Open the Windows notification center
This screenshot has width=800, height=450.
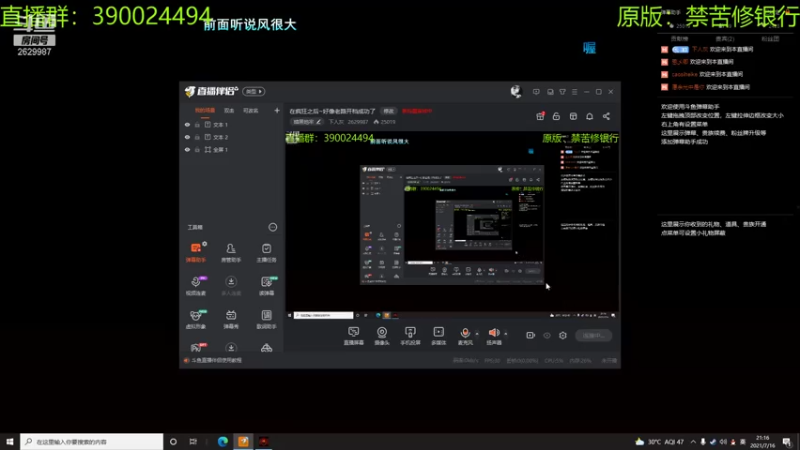[787, 442]
